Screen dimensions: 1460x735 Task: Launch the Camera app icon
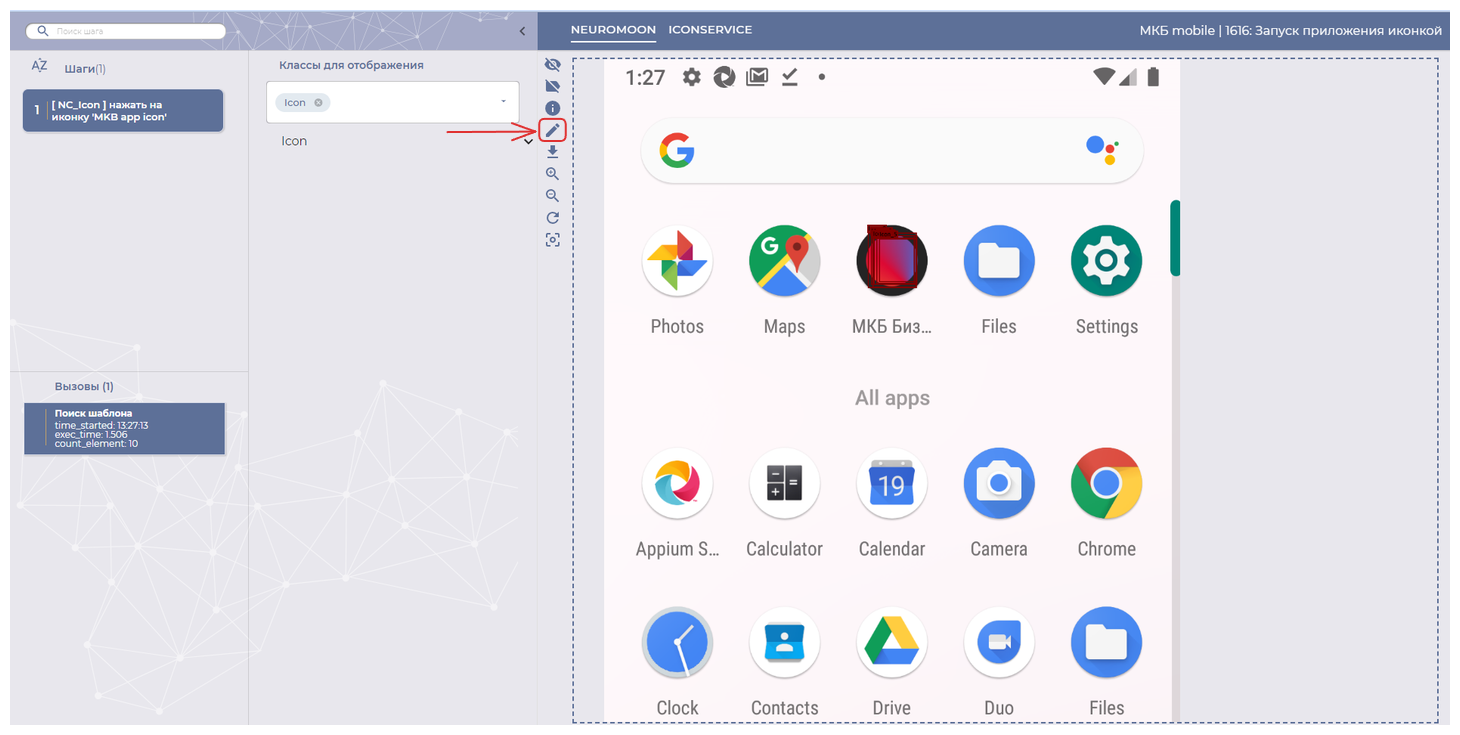coord(999,484)
